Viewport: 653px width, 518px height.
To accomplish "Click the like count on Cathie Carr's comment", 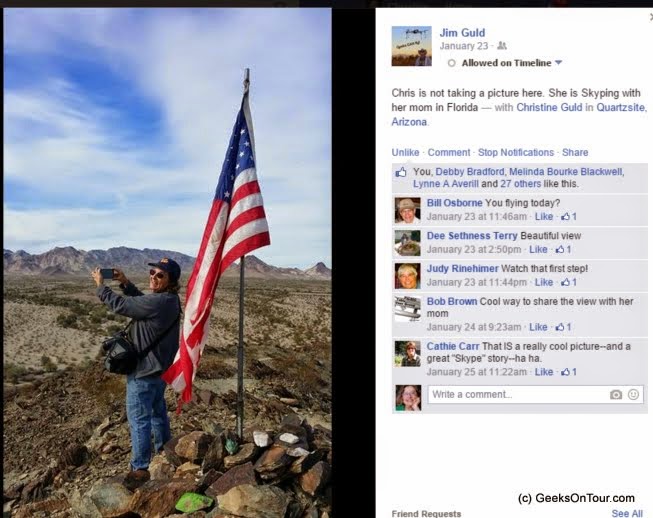I will coord(569,372).
